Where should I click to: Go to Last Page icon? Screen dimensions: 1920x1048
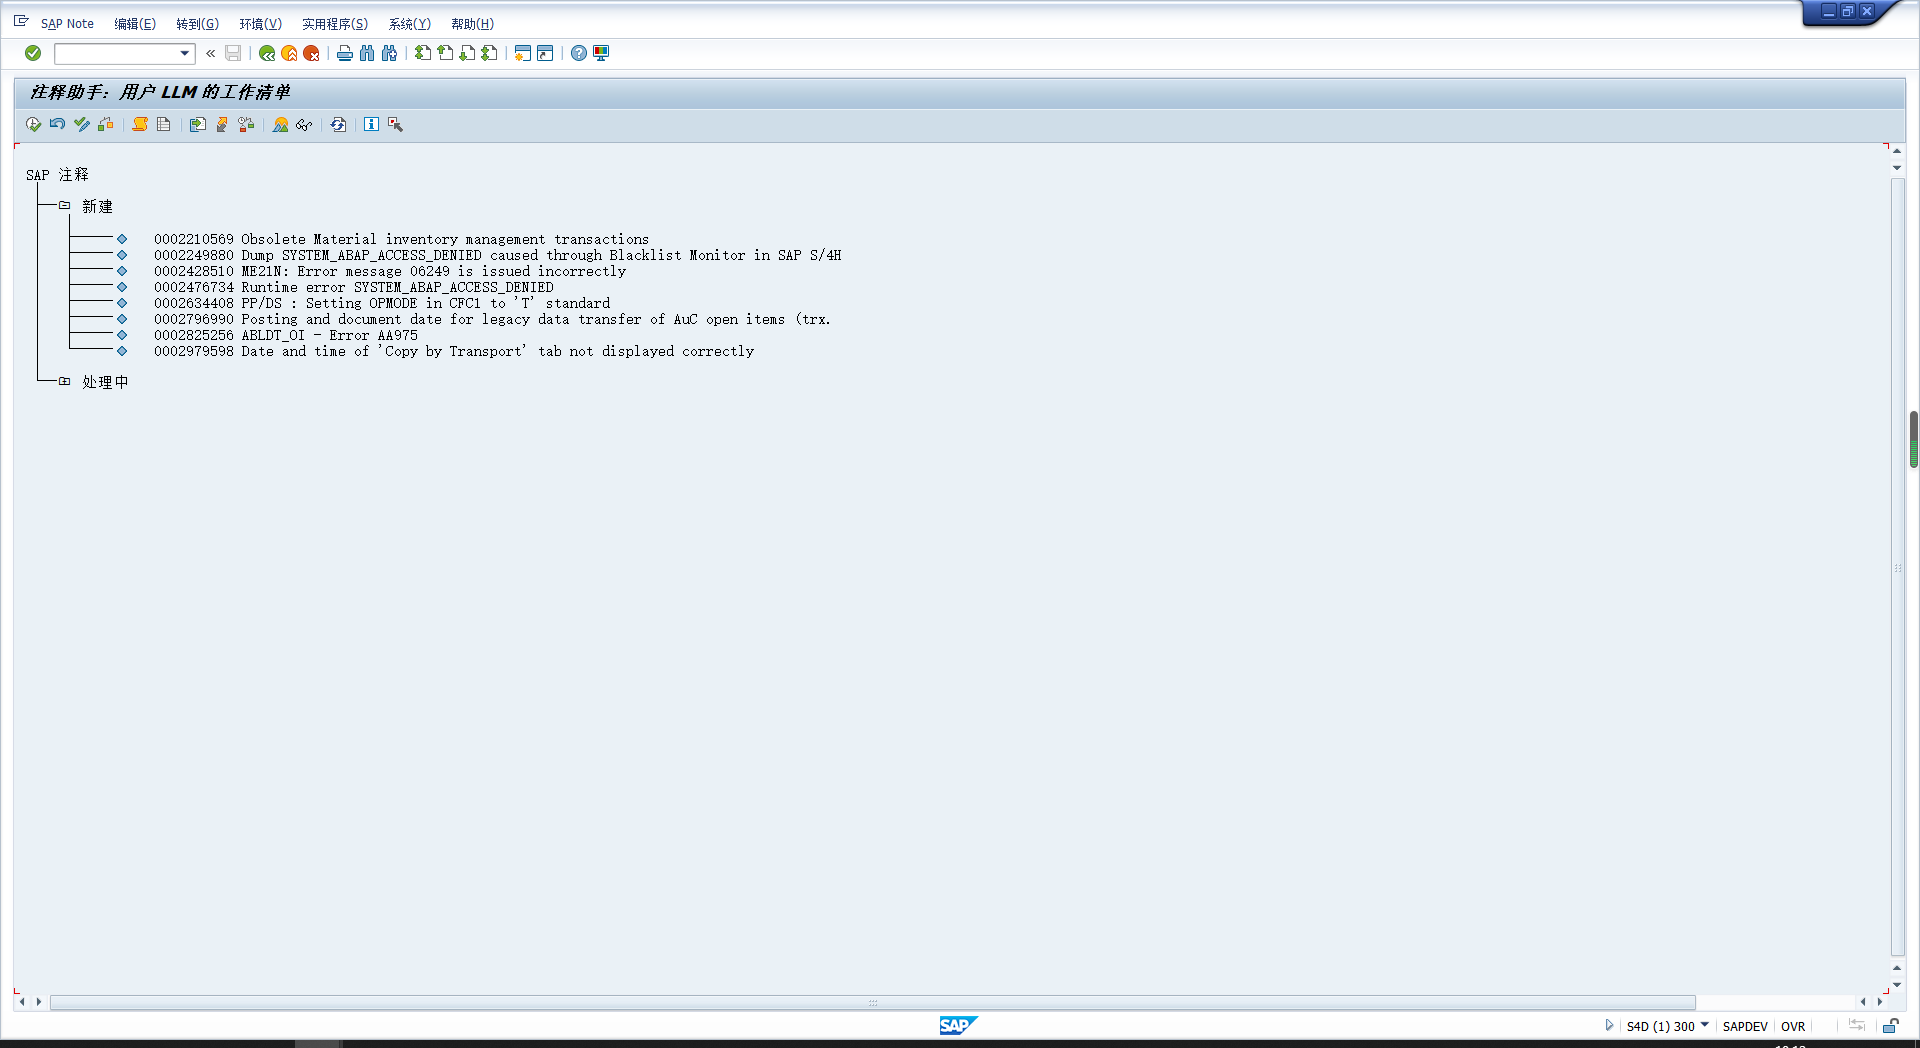489,53
